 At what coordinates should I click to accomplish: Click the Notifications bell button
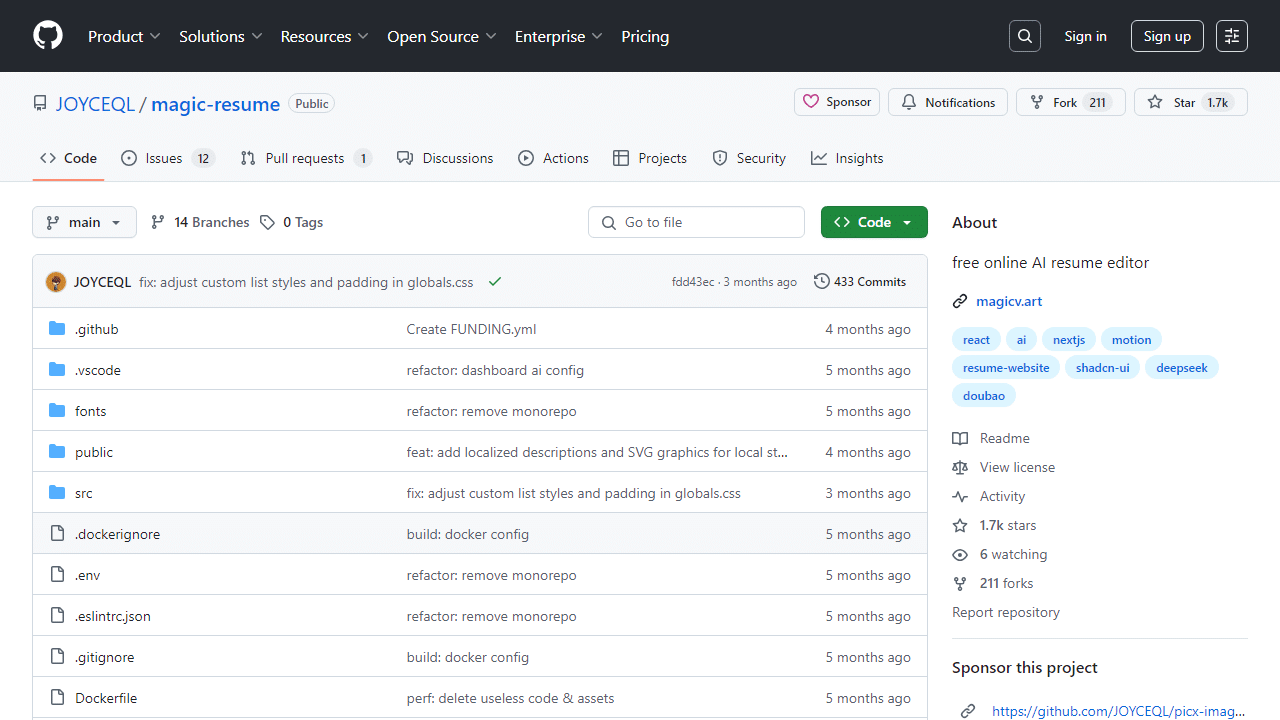click(948, 102)
